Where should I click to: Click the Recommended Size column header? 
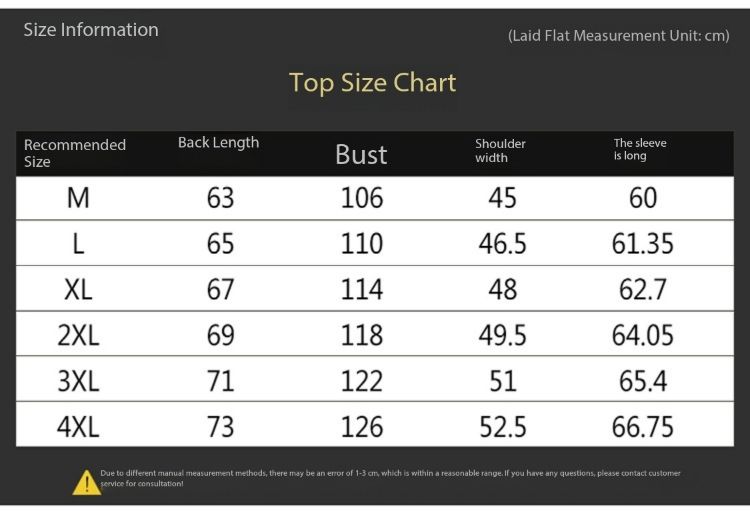point(75,153)
